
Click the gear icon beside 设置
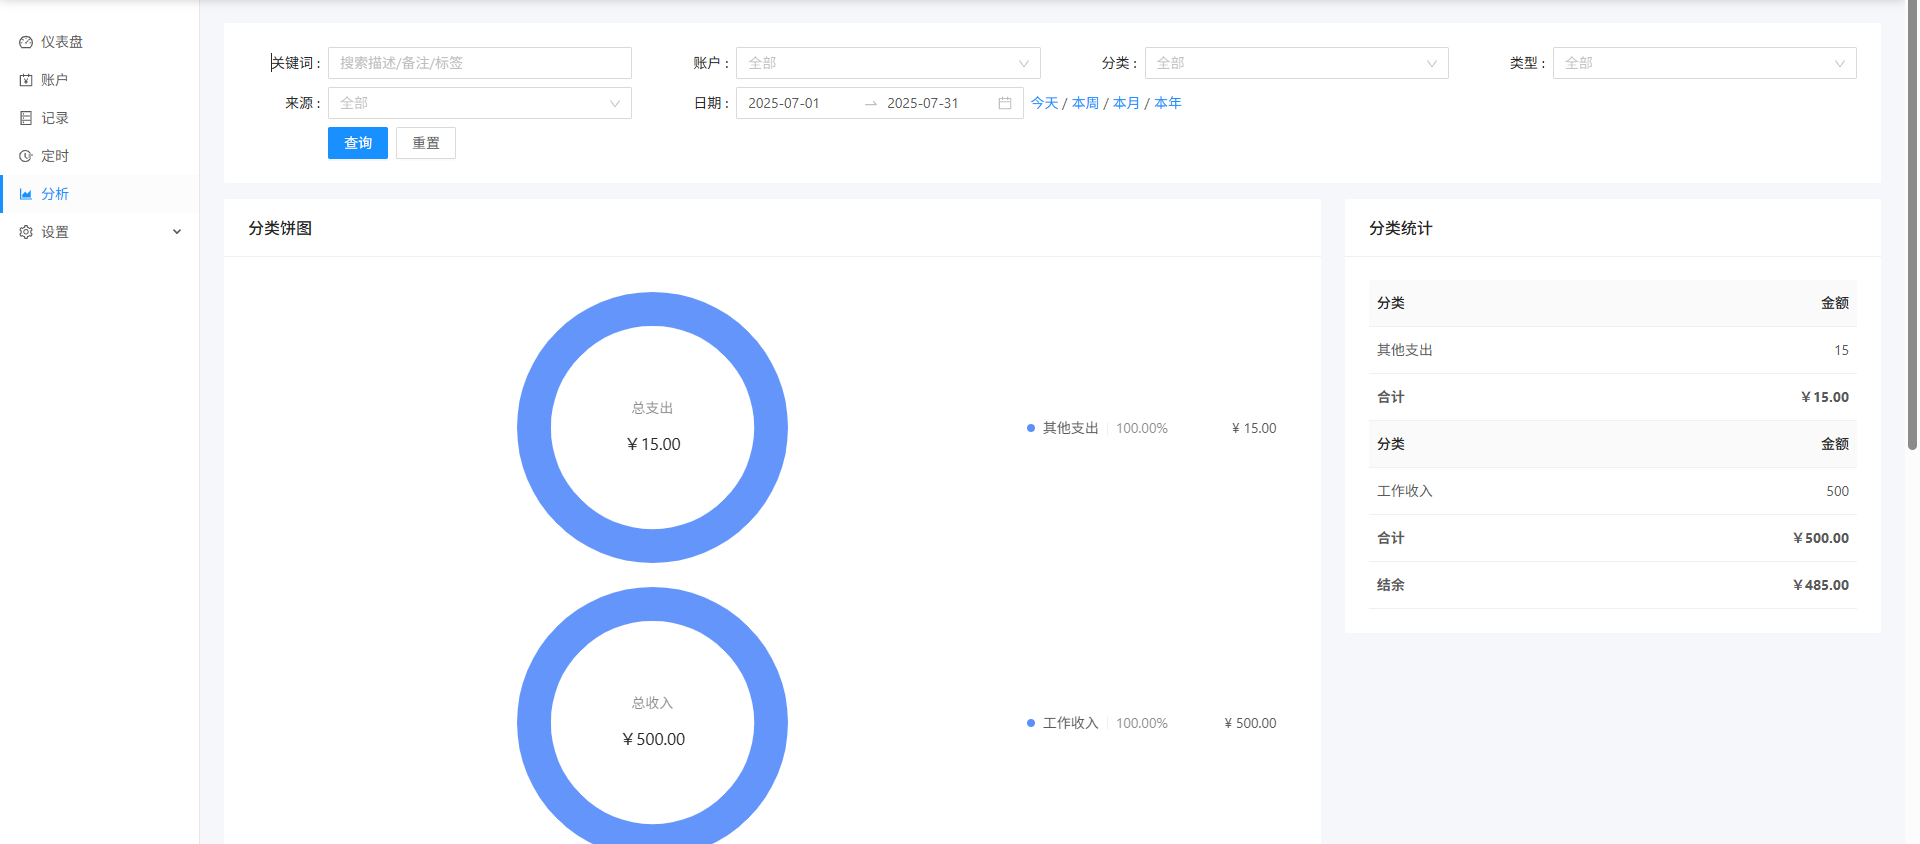tap(26, 232)
